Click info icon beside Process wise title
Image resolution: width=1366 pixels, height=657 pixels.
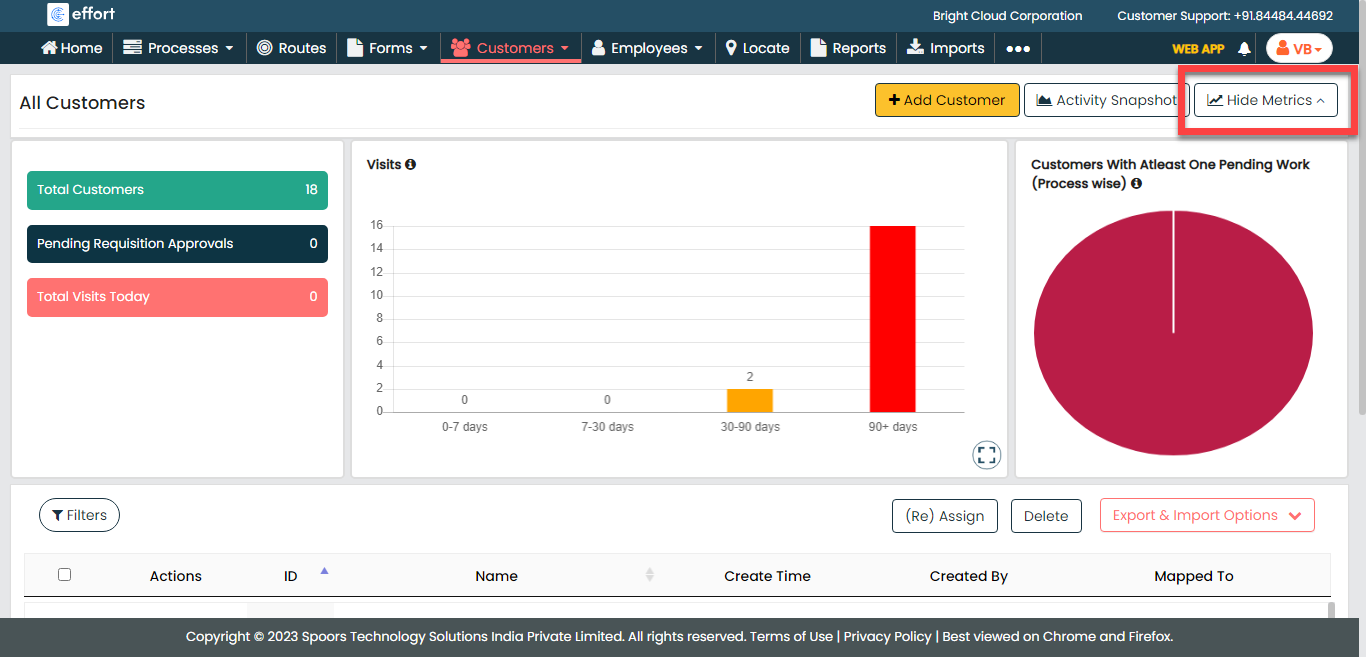click(x=1136, y=183)
